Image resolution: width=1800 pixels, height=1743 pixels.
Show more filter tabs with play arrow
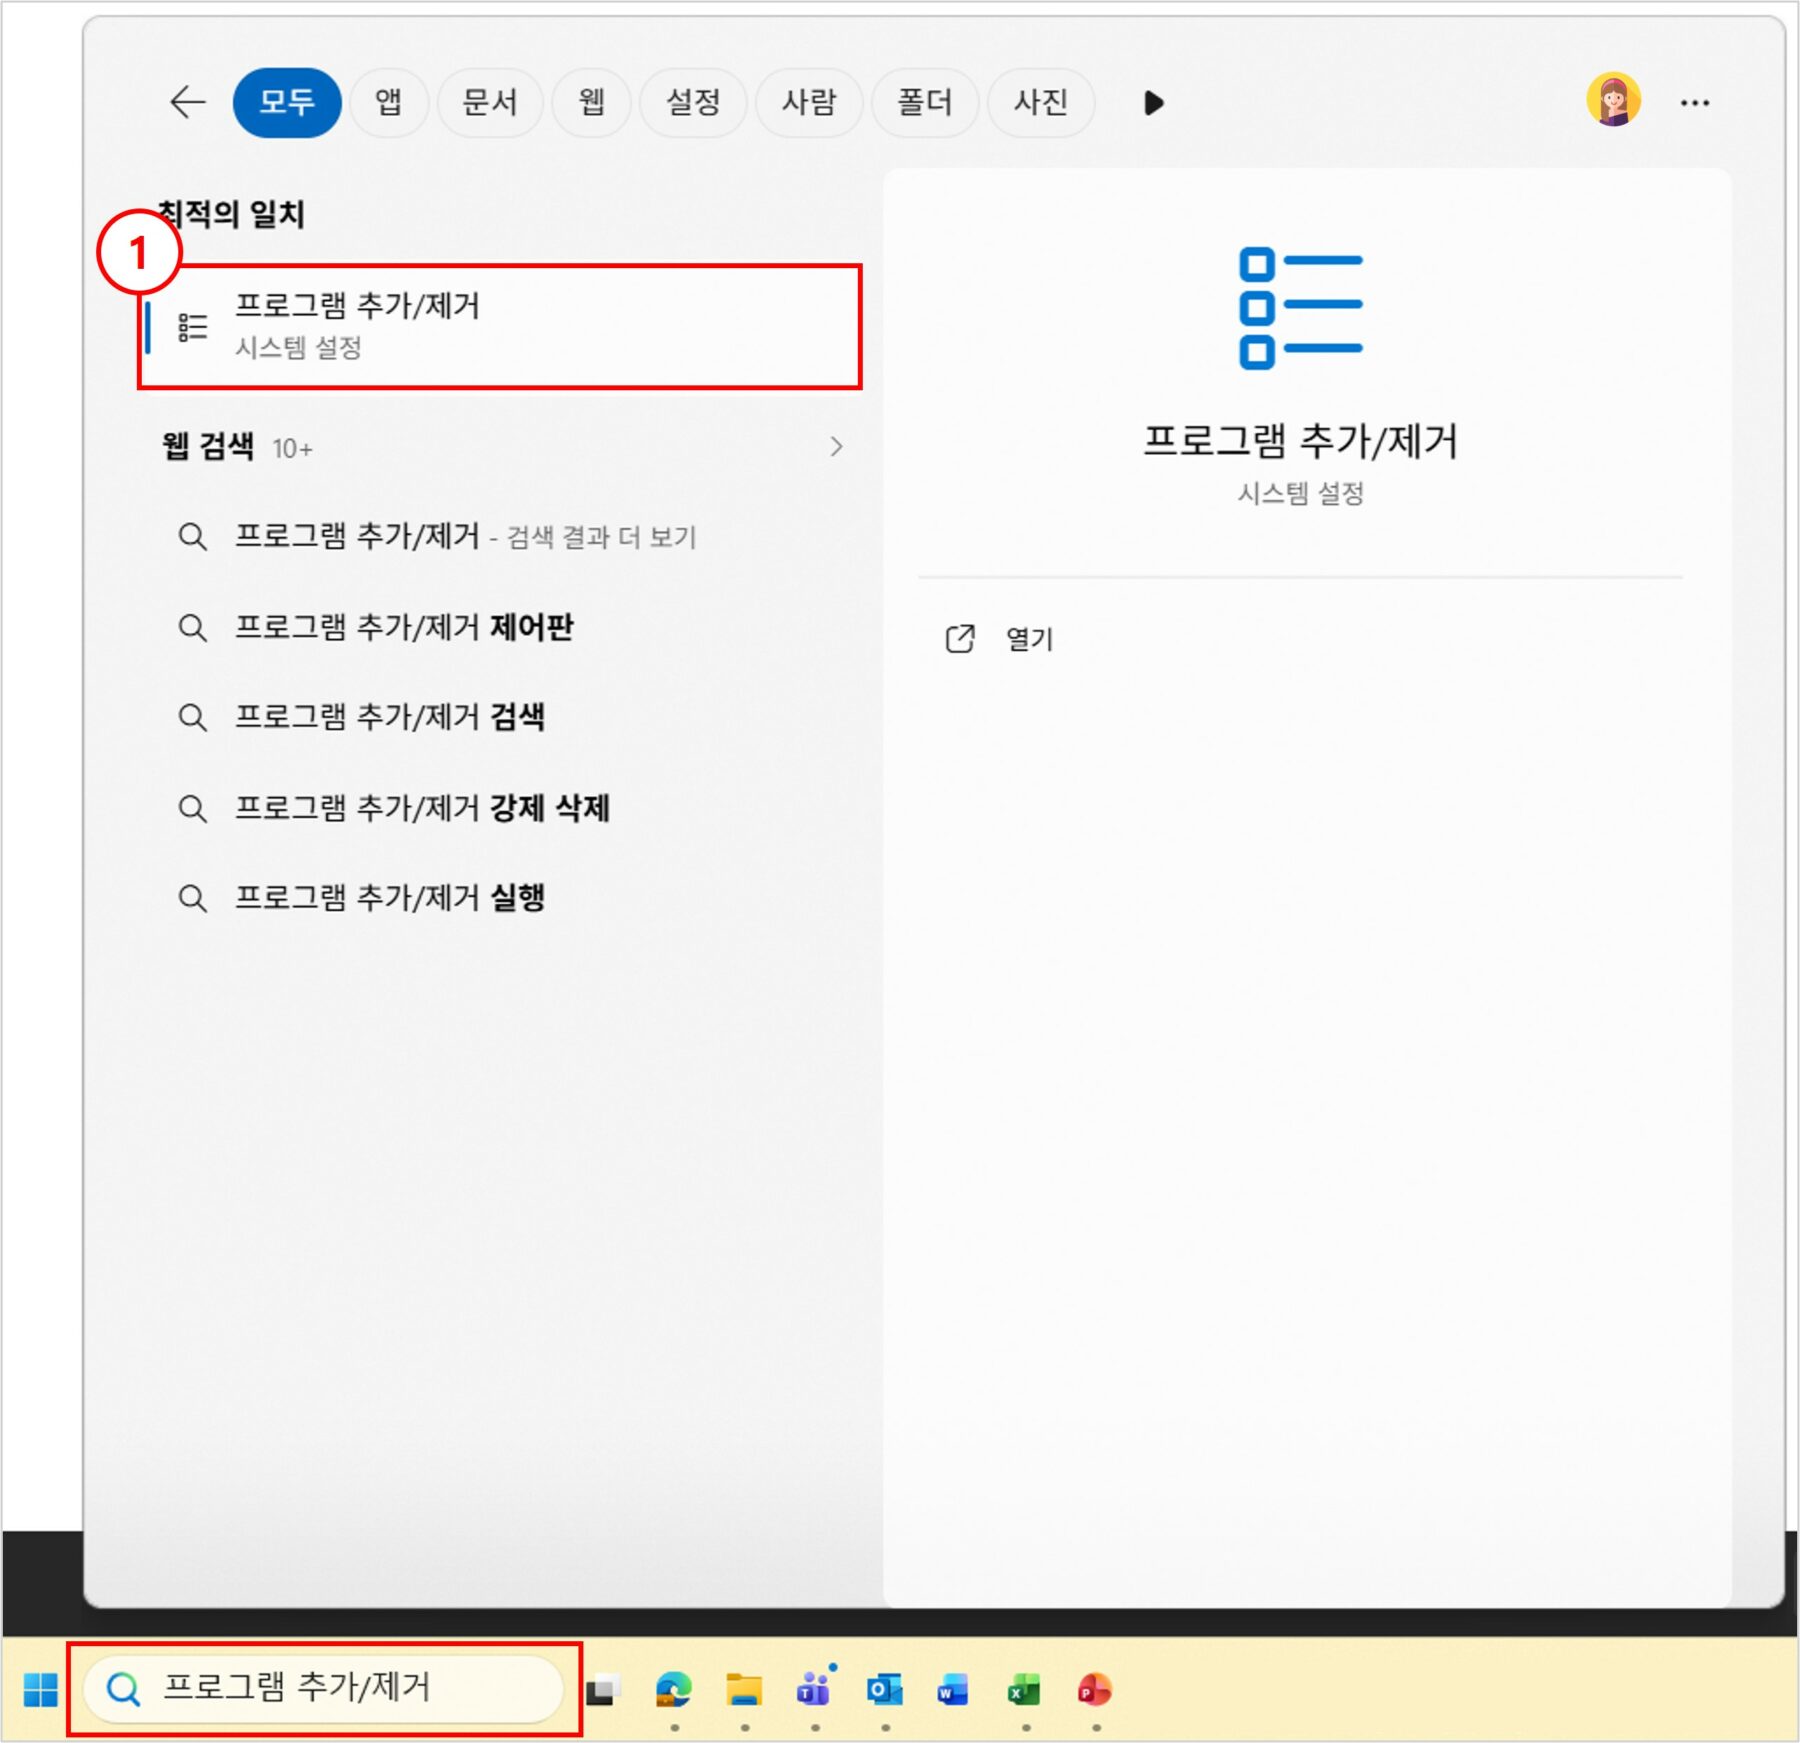point(1154,103)
